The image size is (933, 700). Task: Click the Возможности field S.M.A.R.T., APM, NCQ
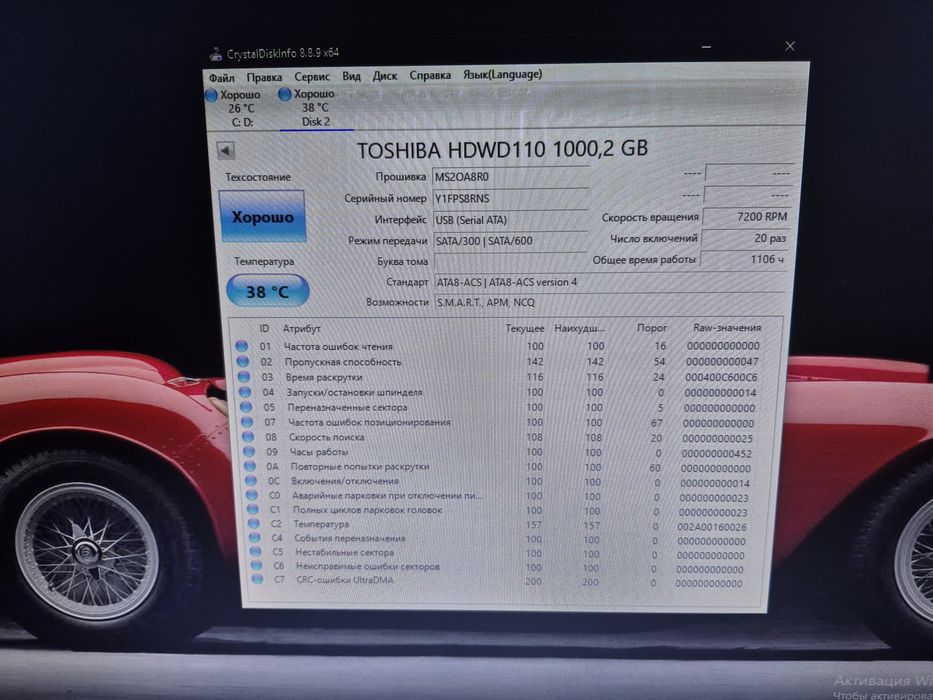609,302
